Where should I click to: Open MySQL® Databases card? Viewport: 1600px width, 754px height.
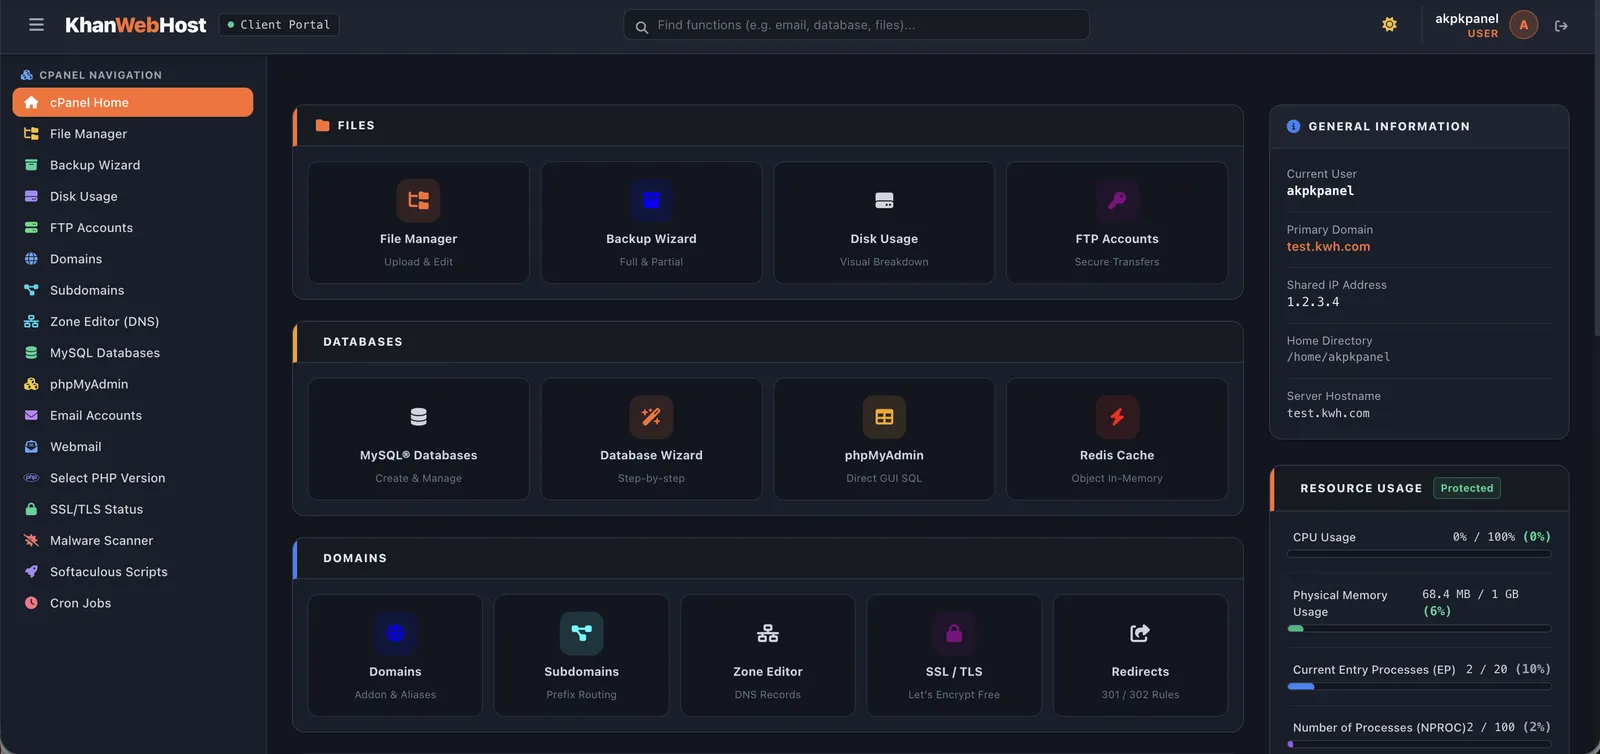click(418, 439)
